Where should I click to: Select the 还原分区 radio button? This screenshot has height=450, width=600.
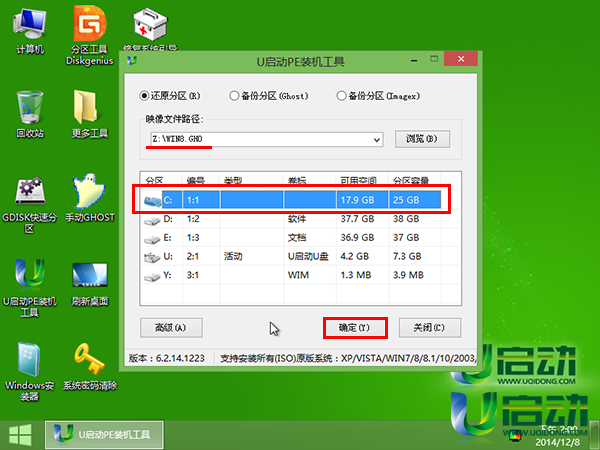(x=145, y=96)
